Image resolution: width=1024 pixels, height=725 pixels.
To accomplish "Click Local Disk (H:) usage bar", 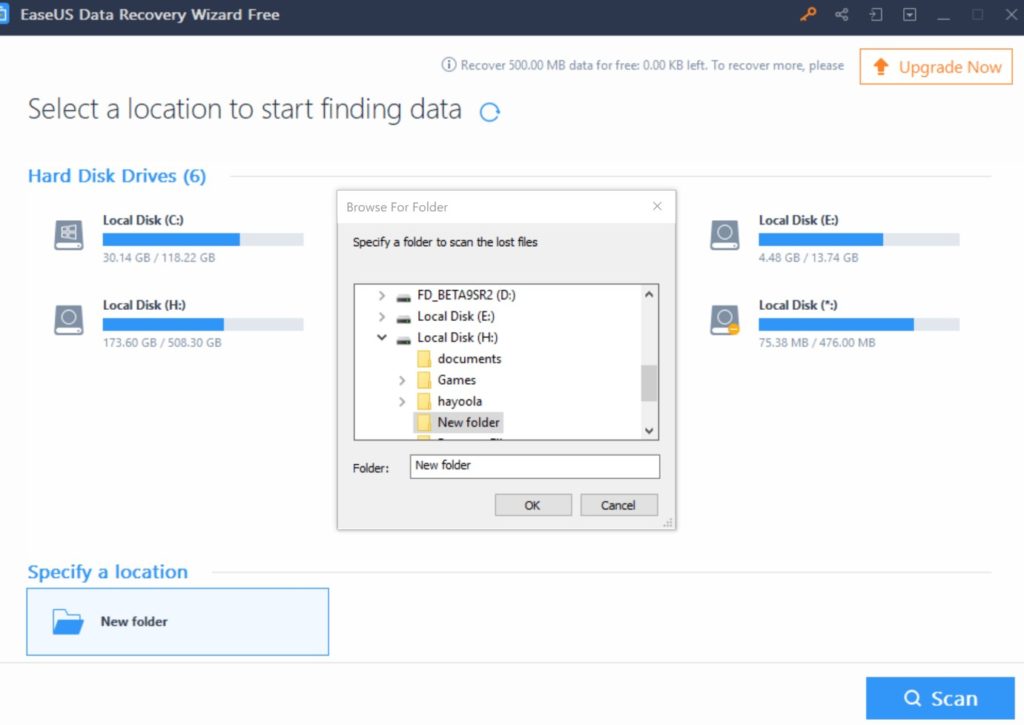I will pos(203,325).
